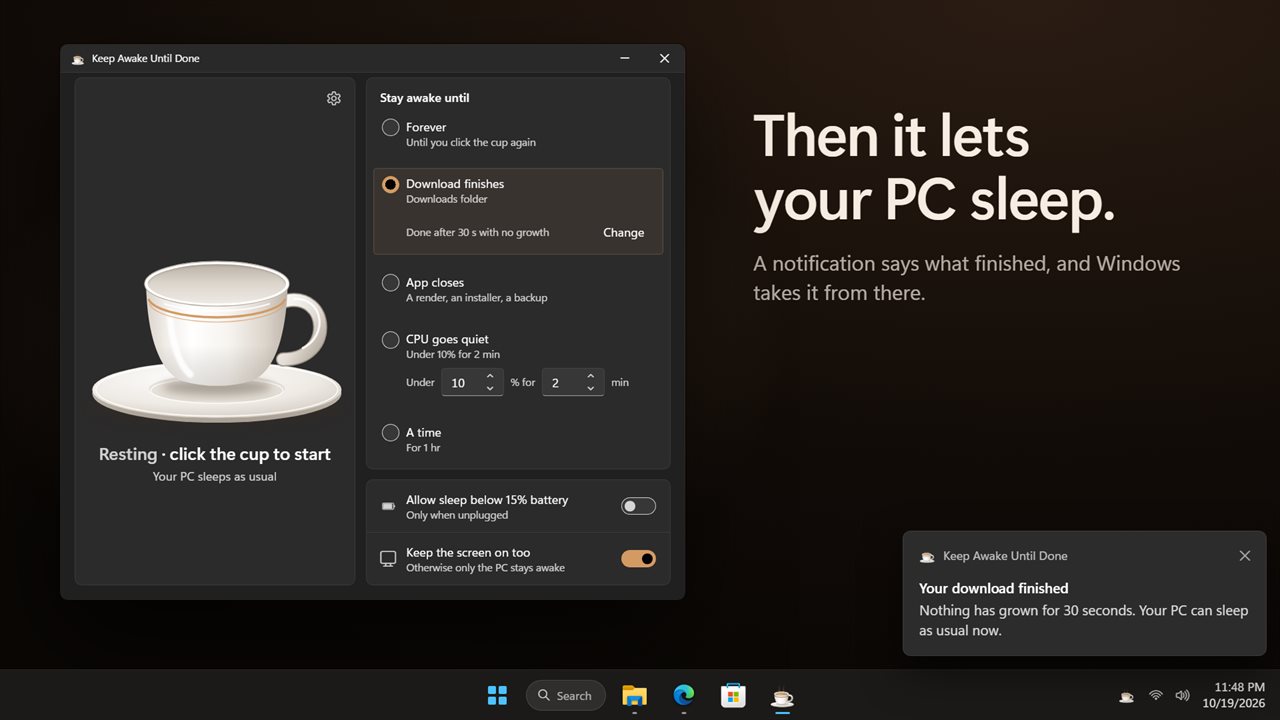Enable Allow sleep below 15% battery

[639, 506]
